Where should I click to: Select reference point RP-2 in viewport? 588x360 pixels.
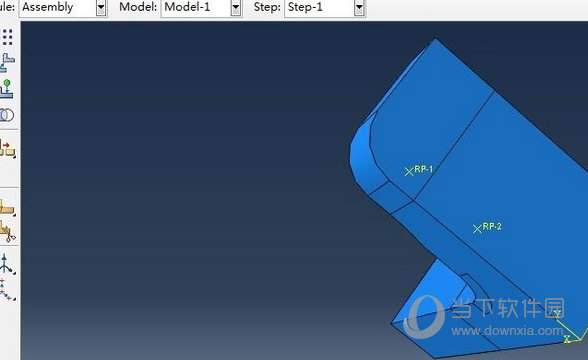(x=477, y=229)
